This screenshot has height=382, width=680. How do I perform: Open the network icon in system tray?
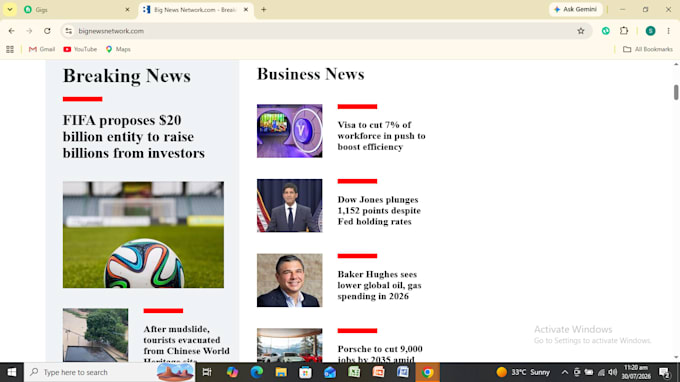tap(601, 372)
